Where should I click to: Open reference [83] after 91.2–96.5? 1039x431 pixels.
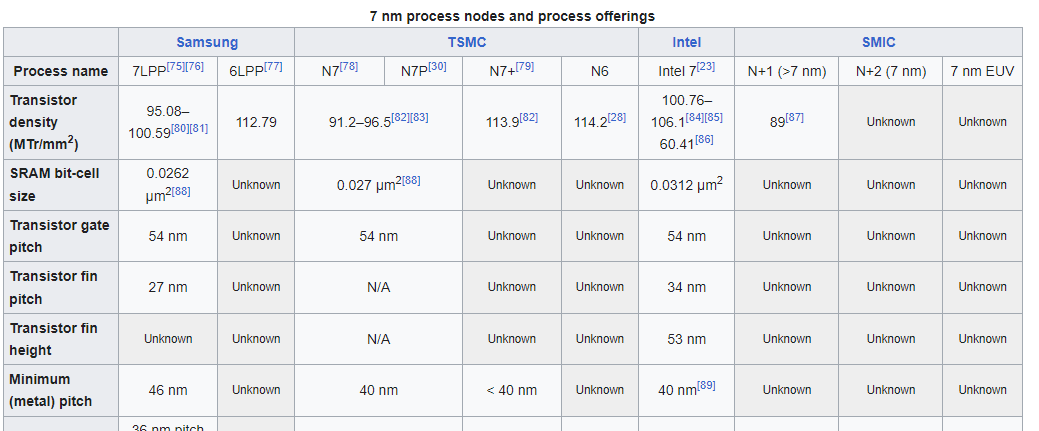(419, 117)
